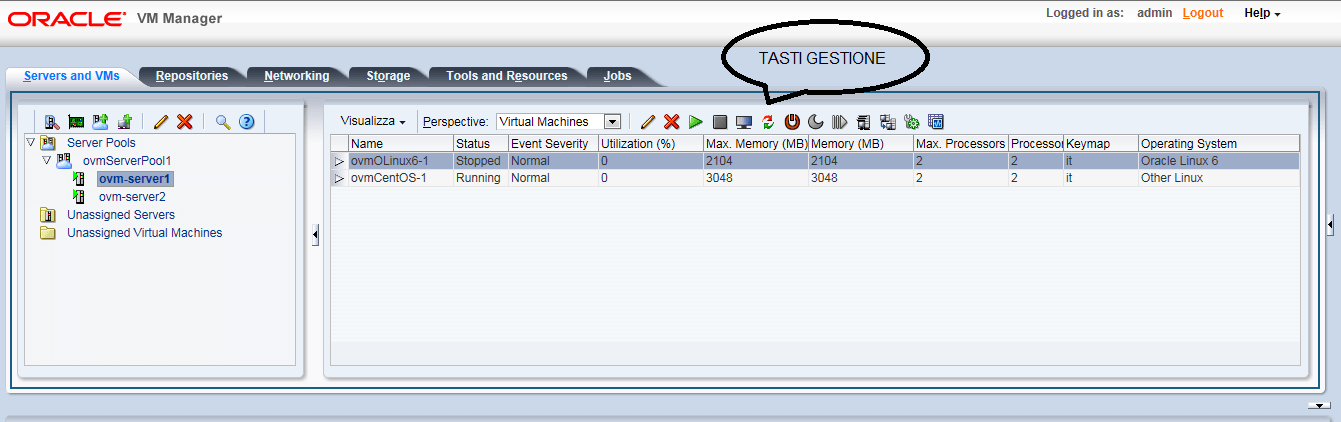Open the Perspective combo box arrow
The height and width of the screenshot is (422, 1341).
coord(613,122)
